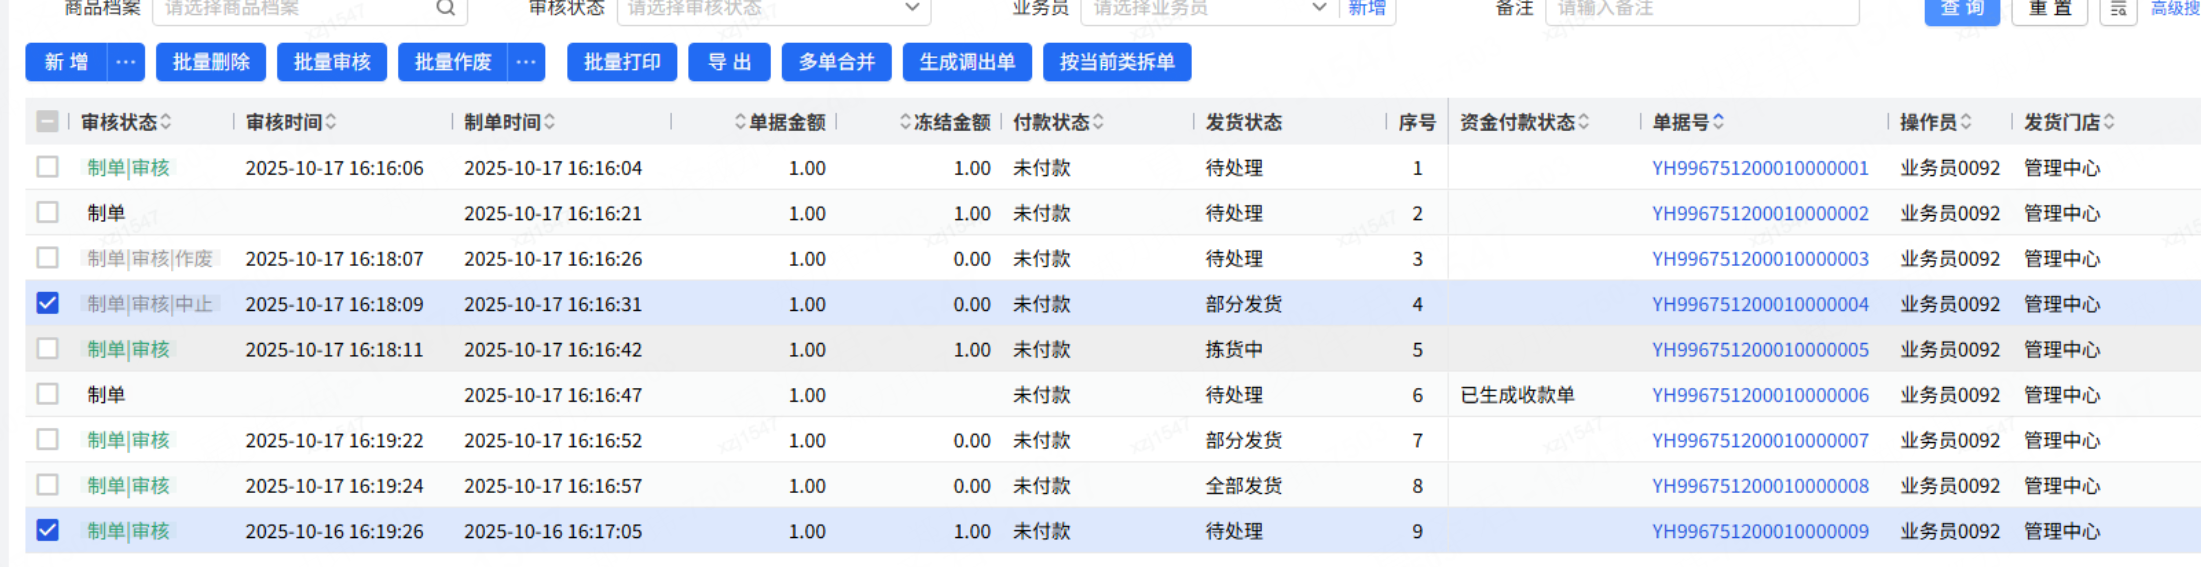Viewport: 2201px width, 567px height.
Task: Uncheck the row 4 checkbox (中止)
Action: point(47,303)
